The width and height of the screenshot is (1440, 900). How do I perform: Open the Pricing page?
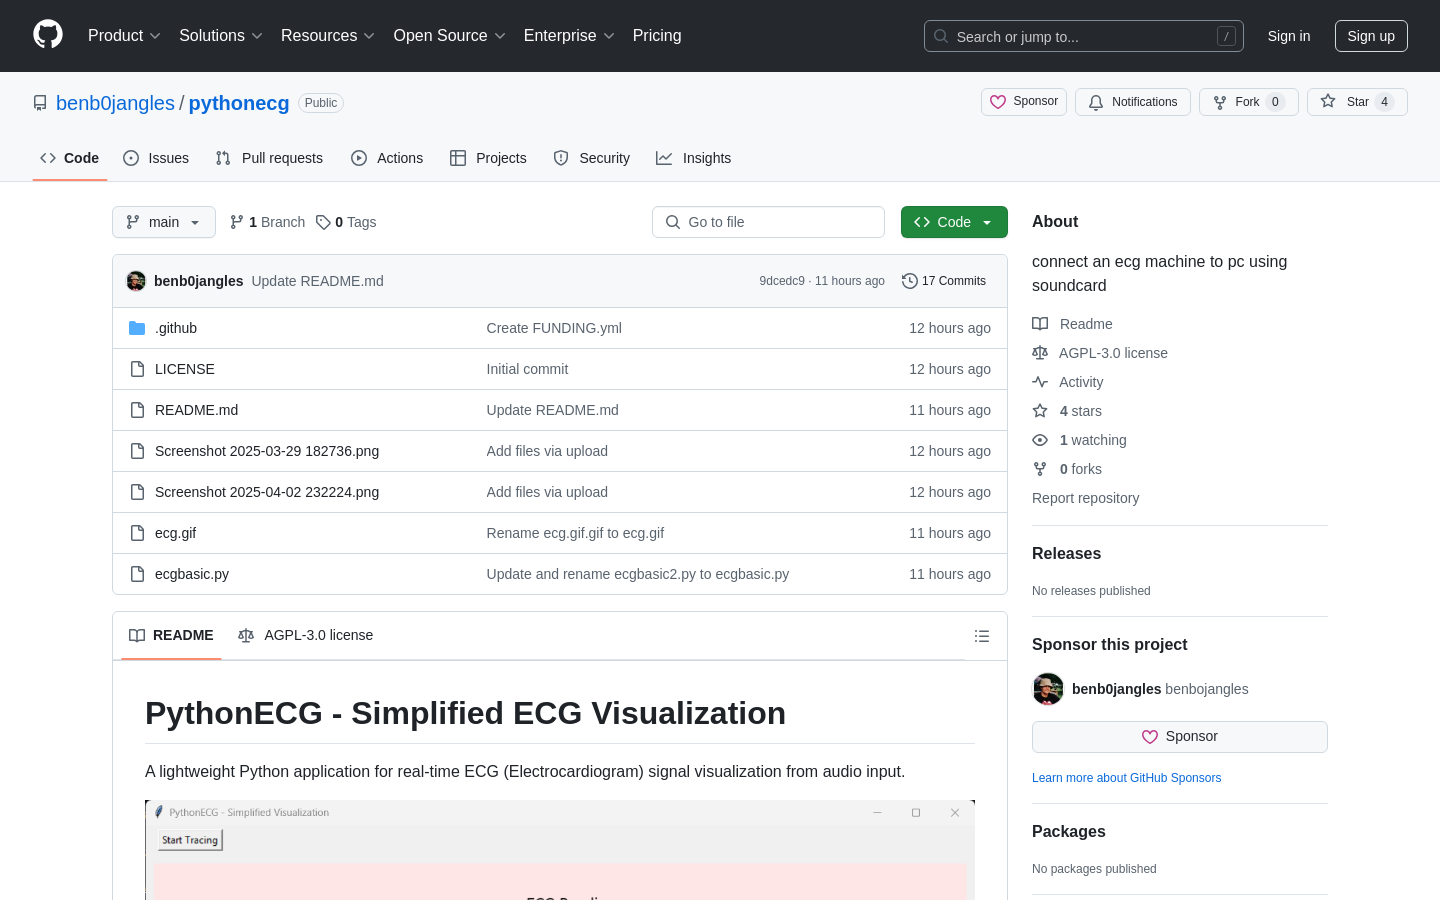click(657, 36)
